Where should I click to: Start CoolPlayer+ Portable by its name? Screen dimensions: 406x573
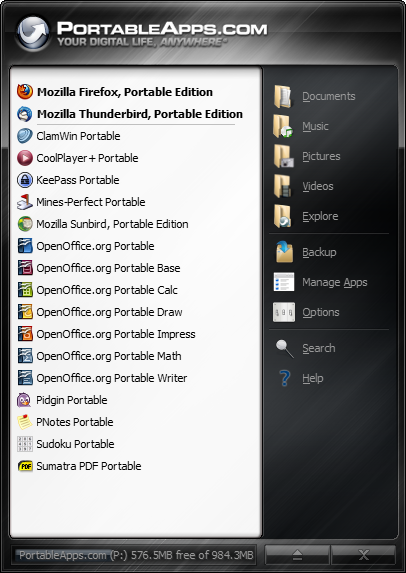[87, 158]
